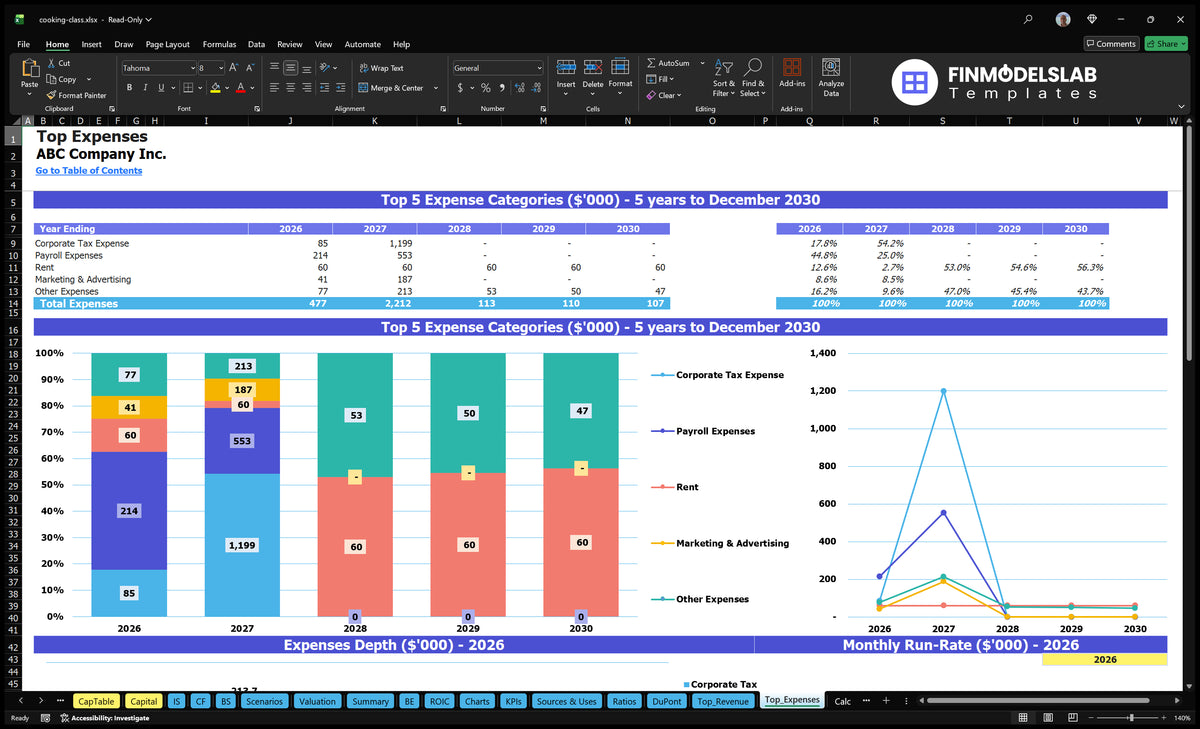This screenshot has height=729, width=1200.
Task: Toggle underline formatting
Action: click(160, 88)
